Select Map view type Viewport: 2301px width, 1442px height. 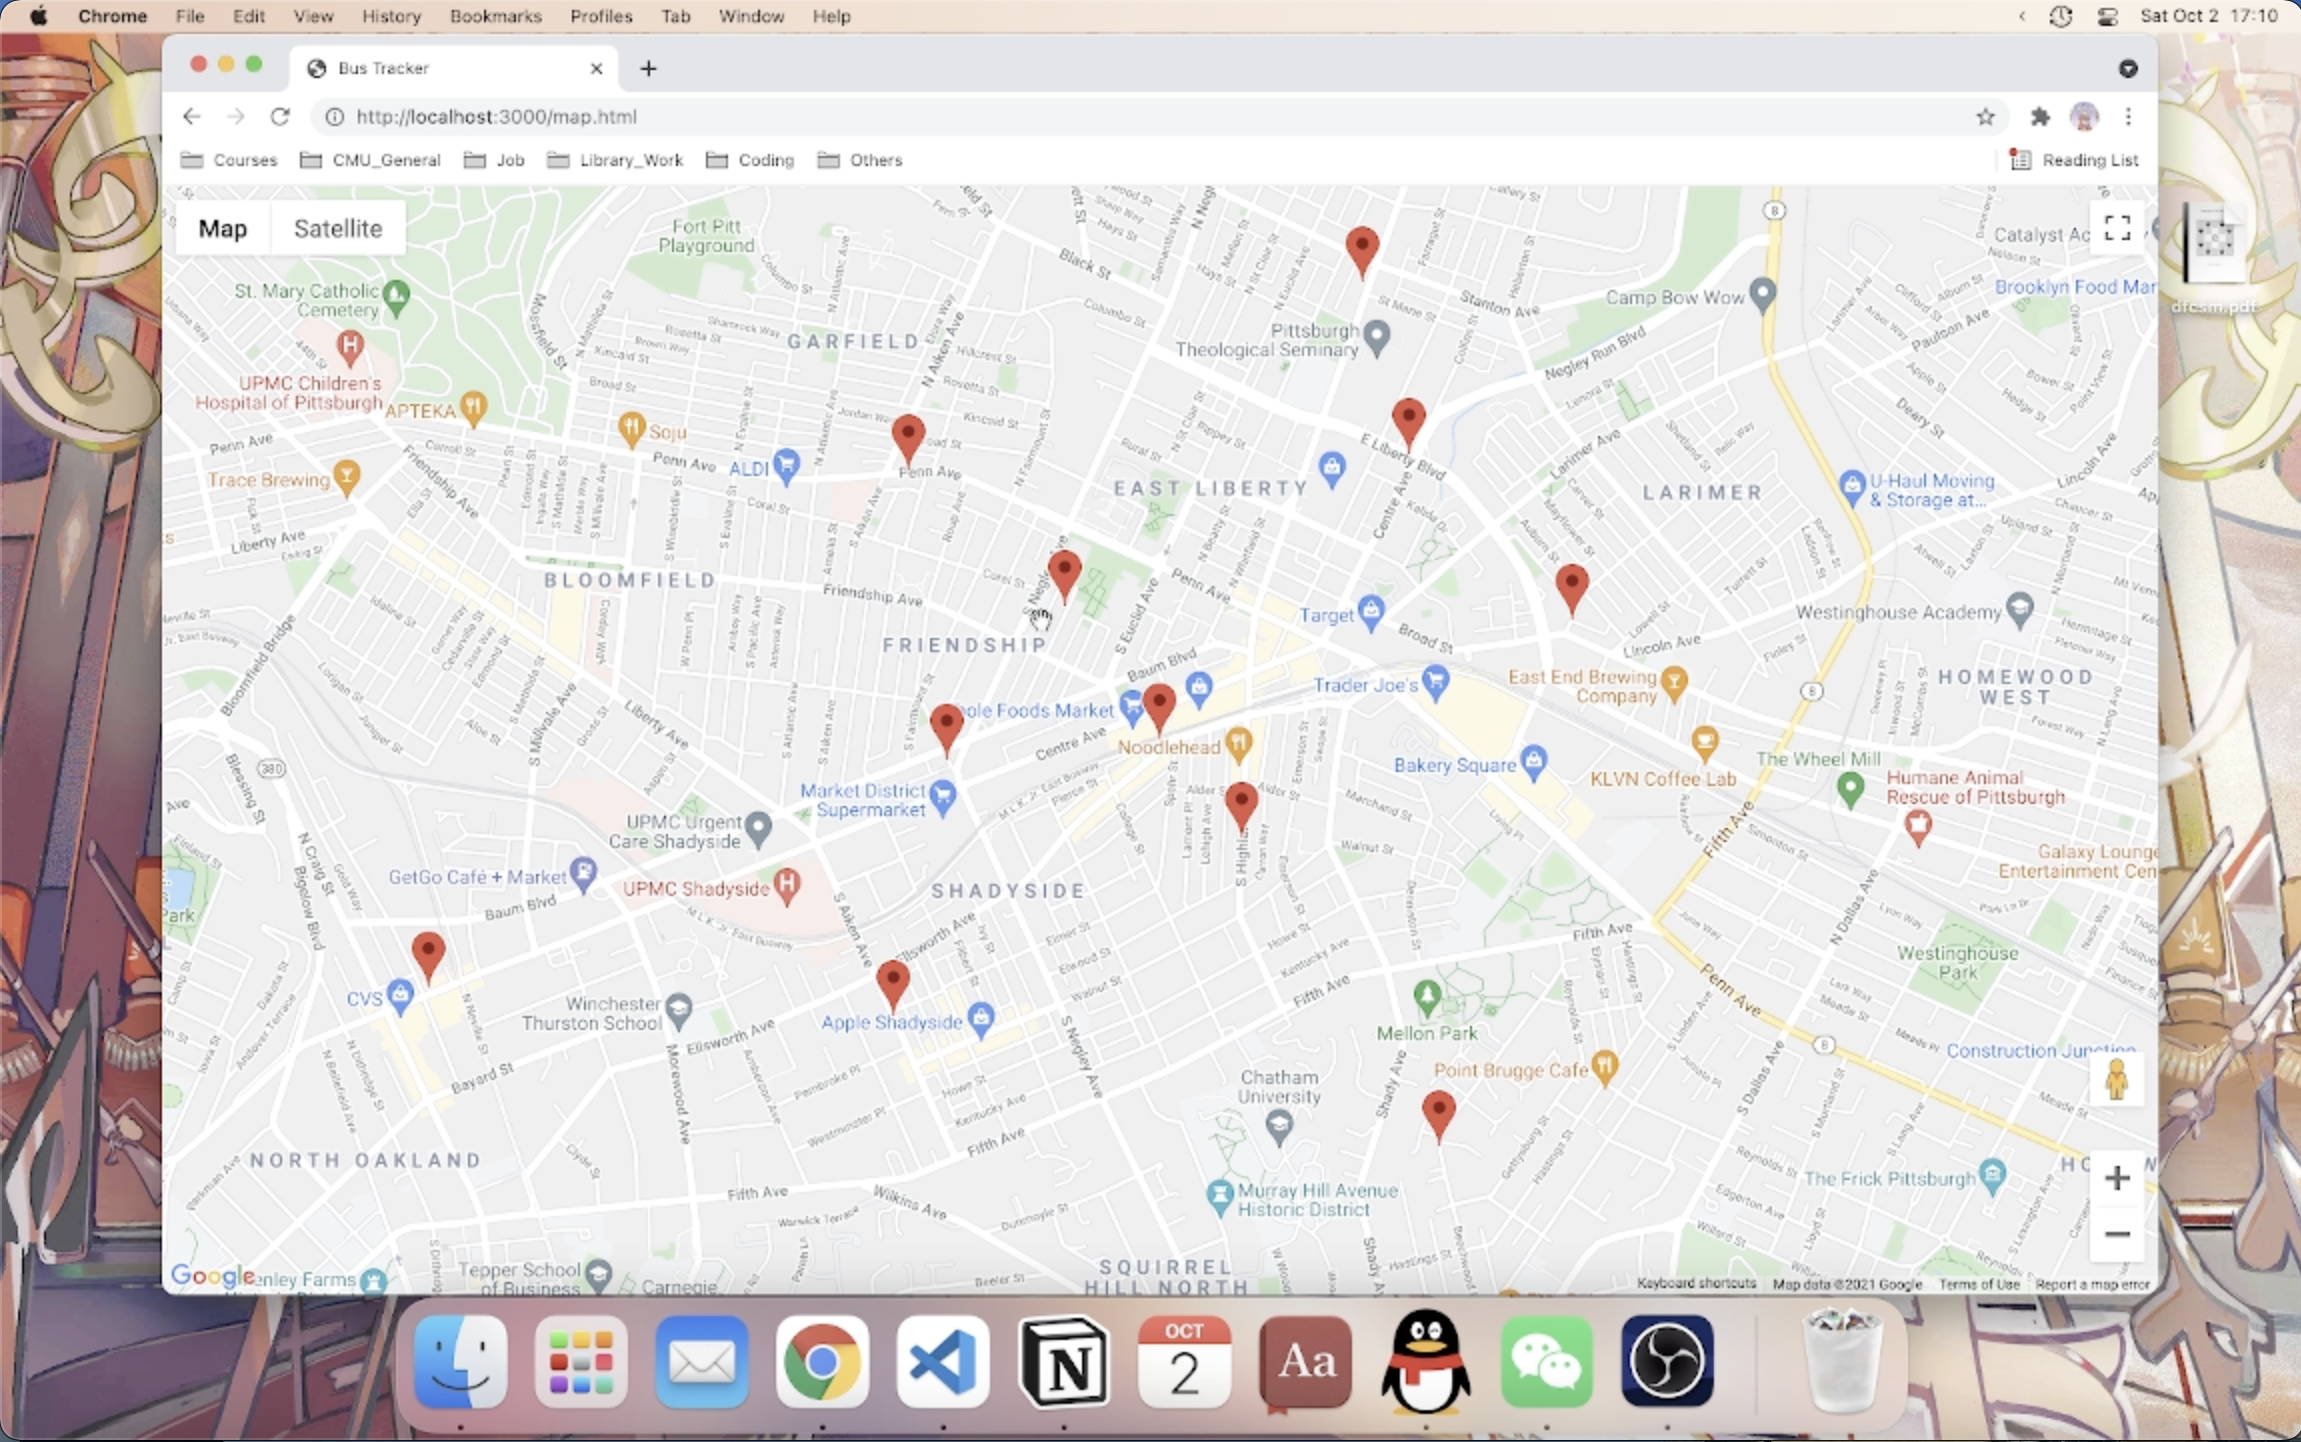coord(222,229)
